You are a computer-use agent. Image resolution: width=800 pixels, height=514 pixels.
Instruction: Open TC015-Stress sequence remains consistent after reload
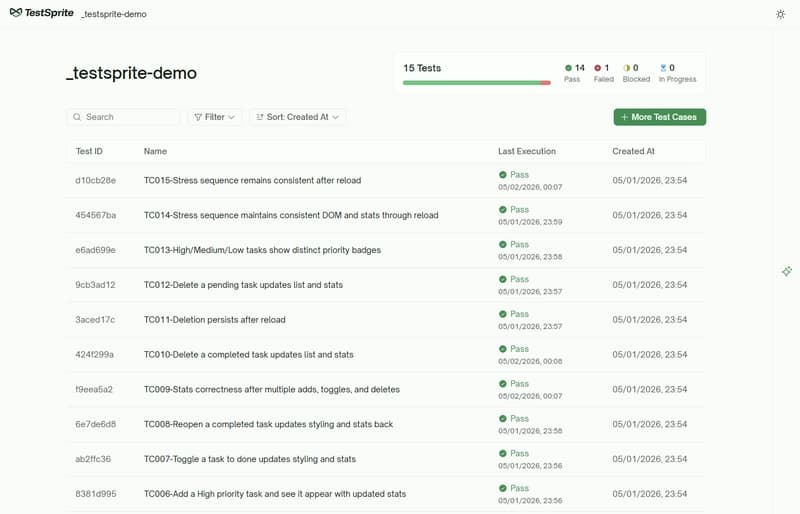(253, 180)
